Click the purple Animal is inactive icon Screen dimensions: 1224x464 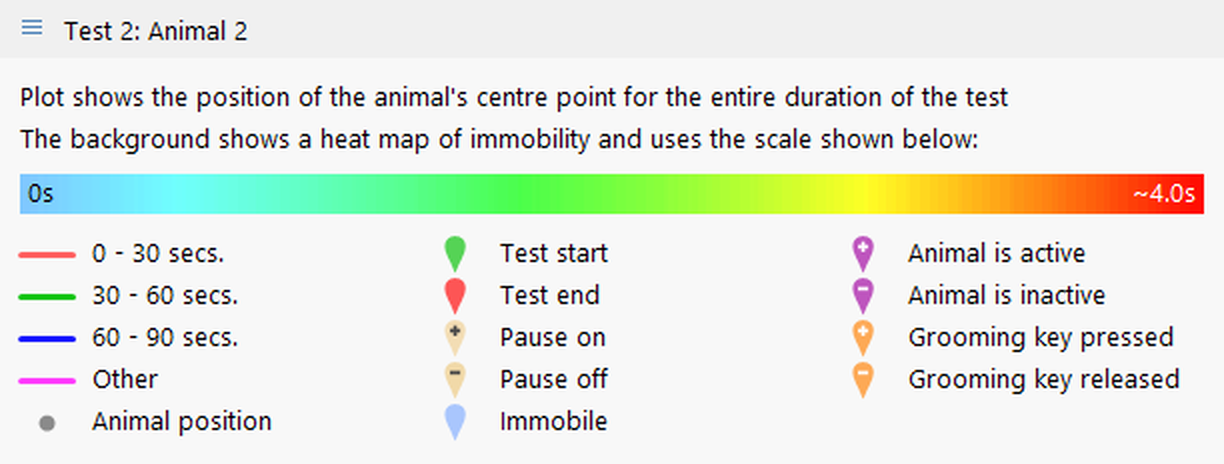coord(863,296)
